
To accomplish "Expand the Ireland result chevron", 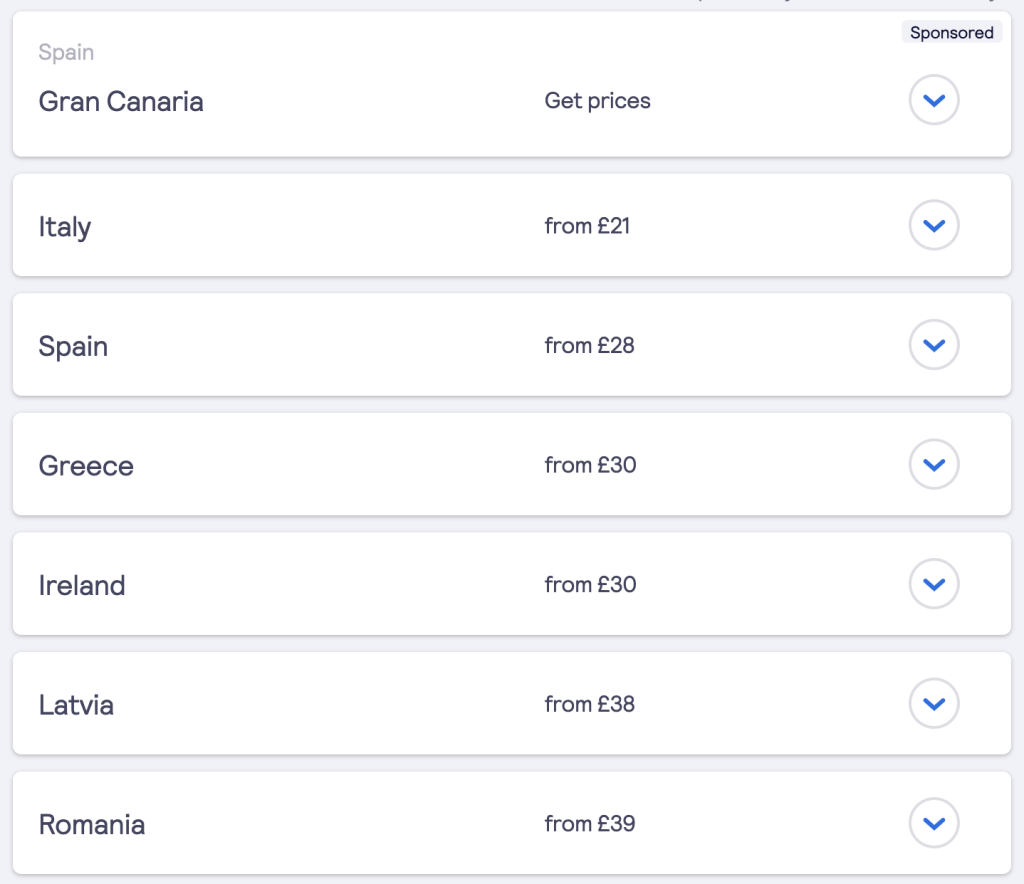I will [933, 584].
